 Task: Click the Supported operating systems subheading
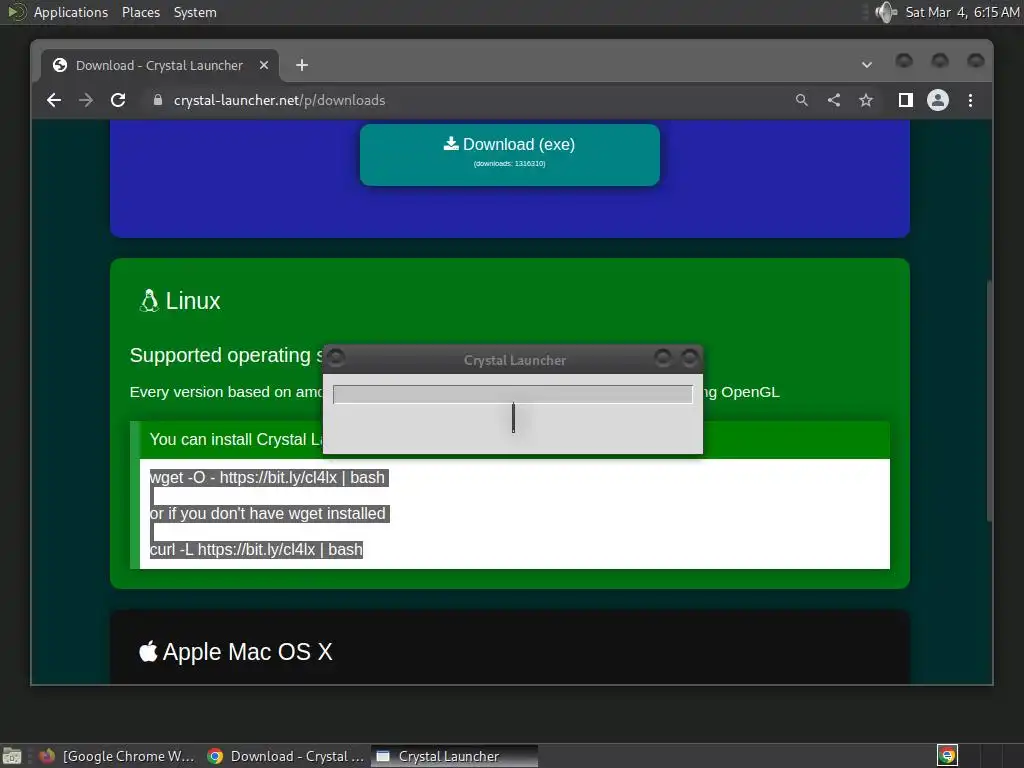(226, 355)
